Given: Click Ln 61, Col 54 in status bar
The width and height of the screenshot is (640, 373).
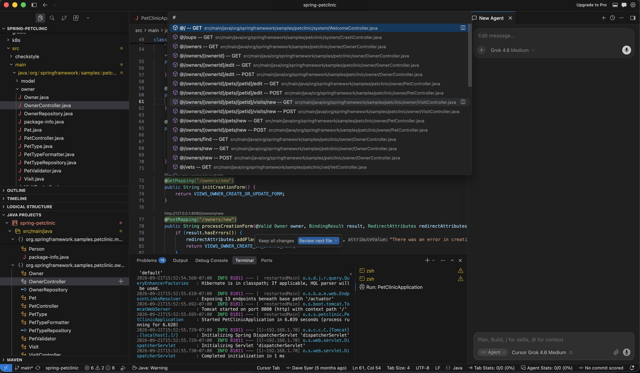Looking at the screenshot, I should 367,368.
